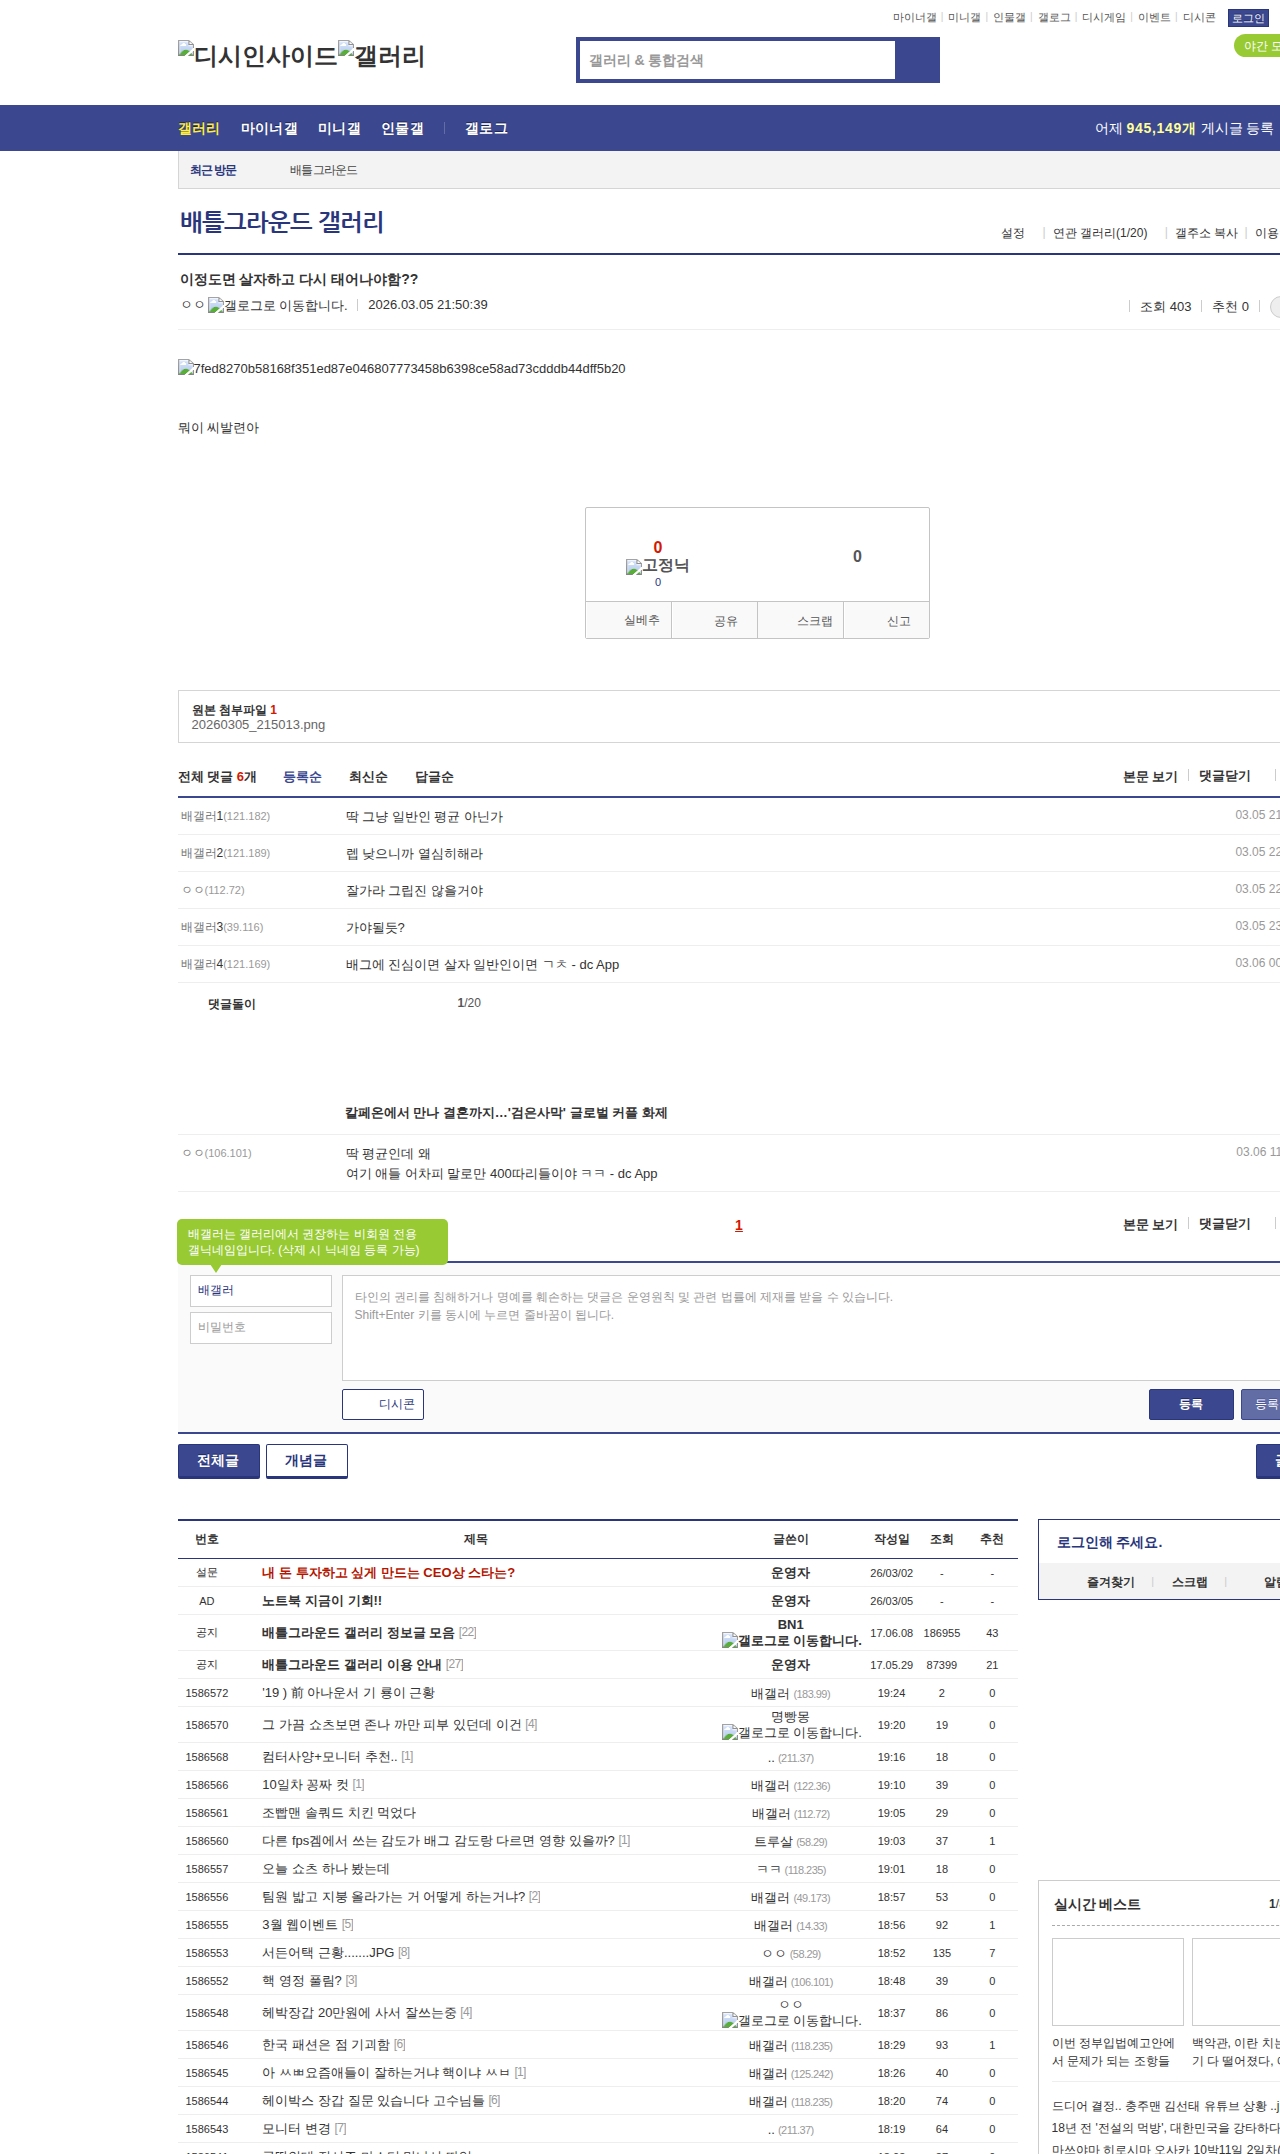Toggle 본문 보기 above the comments
The width and height of the screenshot is (1280, 2154).
[x=1150, y=777]
